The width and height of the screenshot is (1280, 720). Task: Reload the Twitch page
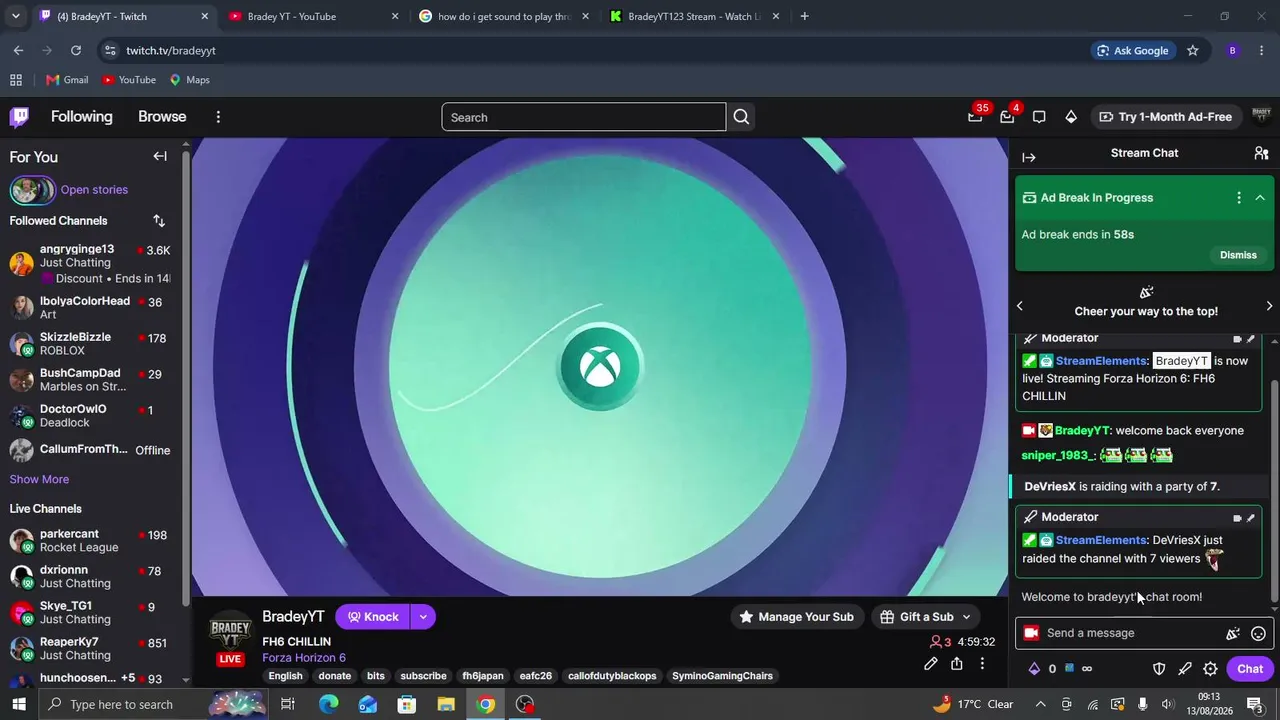pyautogui.click(x=76, y=50)
